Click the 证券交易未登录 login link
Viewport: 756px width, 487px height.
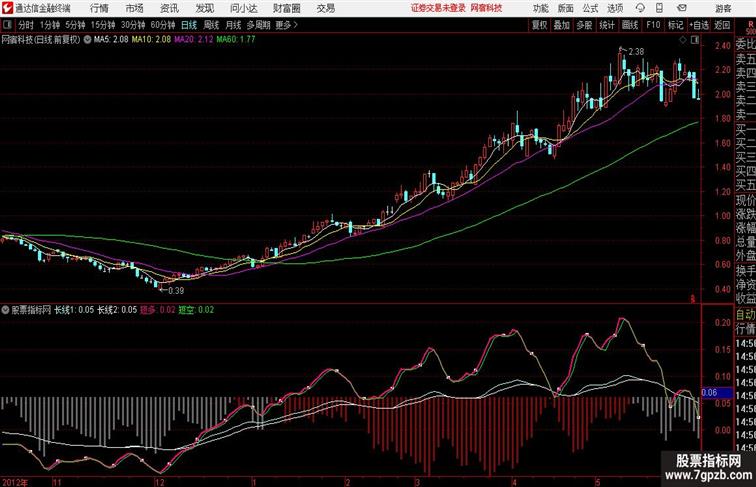[438, 8]
